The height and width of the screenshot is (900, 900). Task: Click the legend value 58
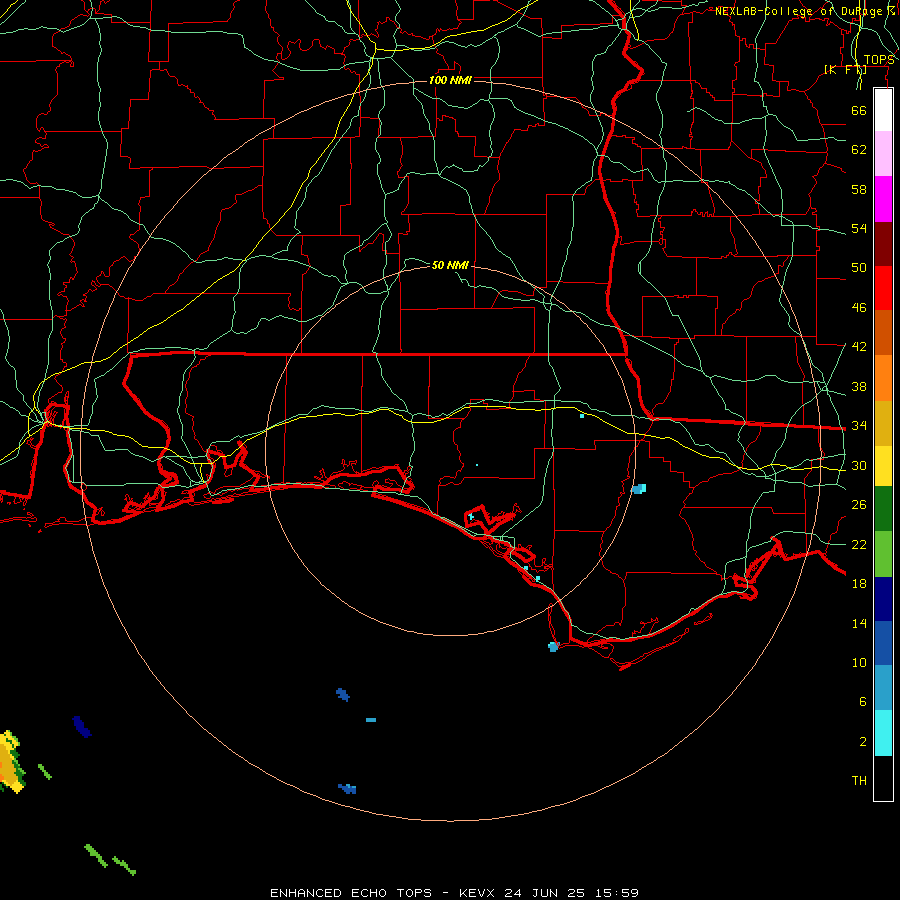point(859,189)
